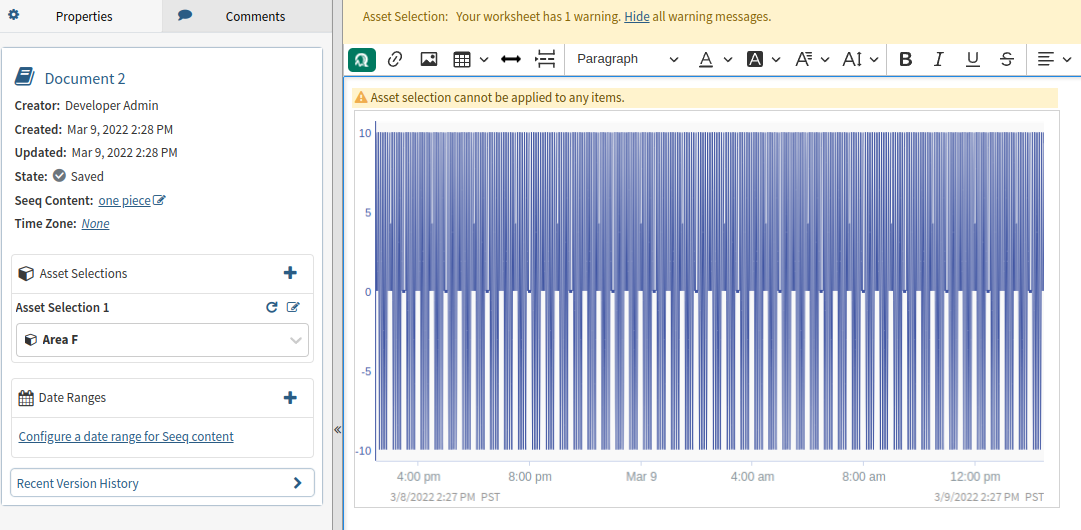Open the Paragraph style dropdown

627,59
